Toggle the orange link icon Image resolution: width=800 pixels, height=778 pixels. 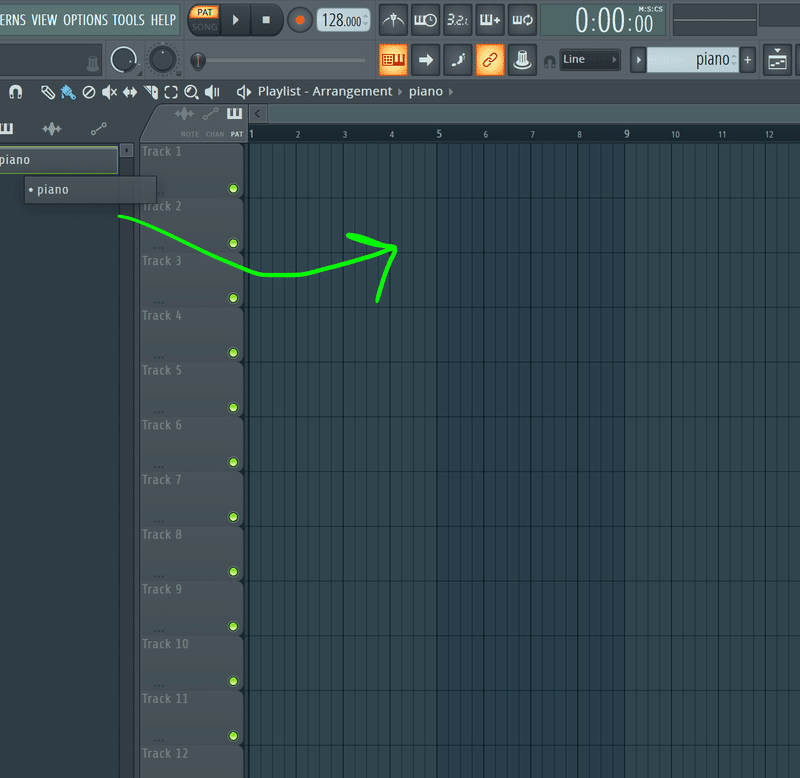click(490, 60)
